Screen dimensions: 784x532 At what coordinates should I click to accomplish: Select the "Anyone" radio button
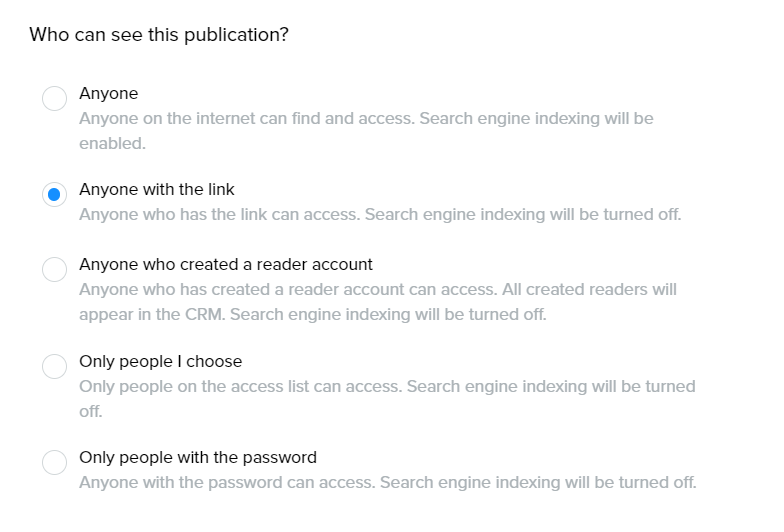54,98
